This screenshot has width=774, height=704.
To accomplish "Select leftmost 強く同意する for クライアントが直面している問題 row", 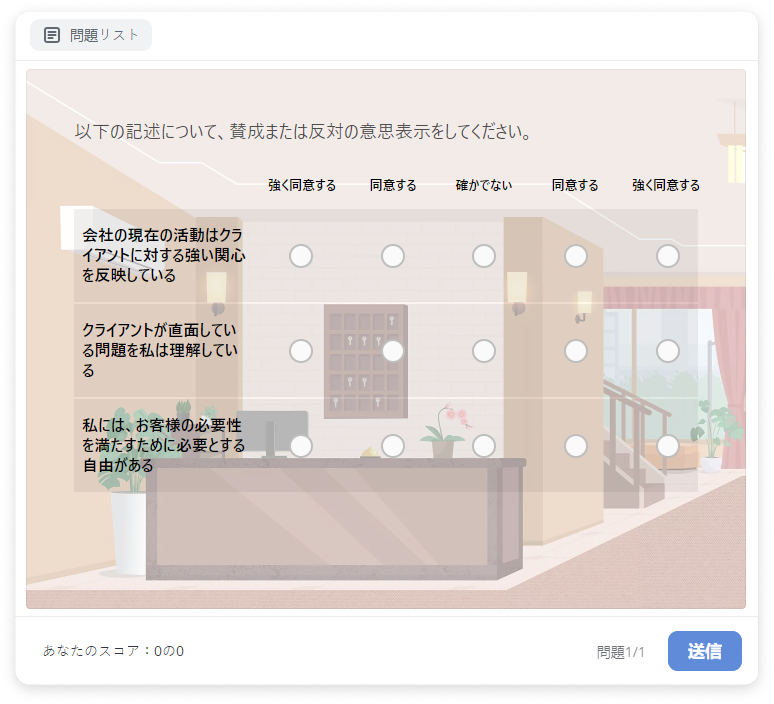I will [x=301, y=351].
